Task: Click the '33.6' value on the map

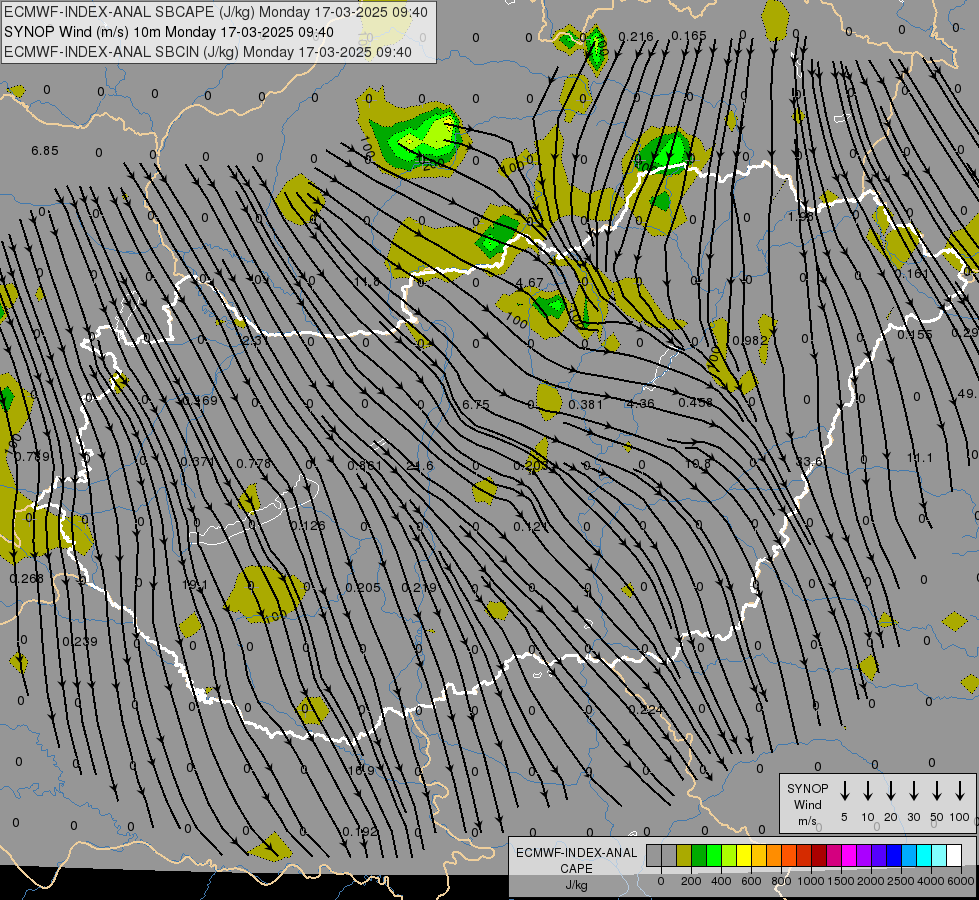Action: [x=809, y=462]
